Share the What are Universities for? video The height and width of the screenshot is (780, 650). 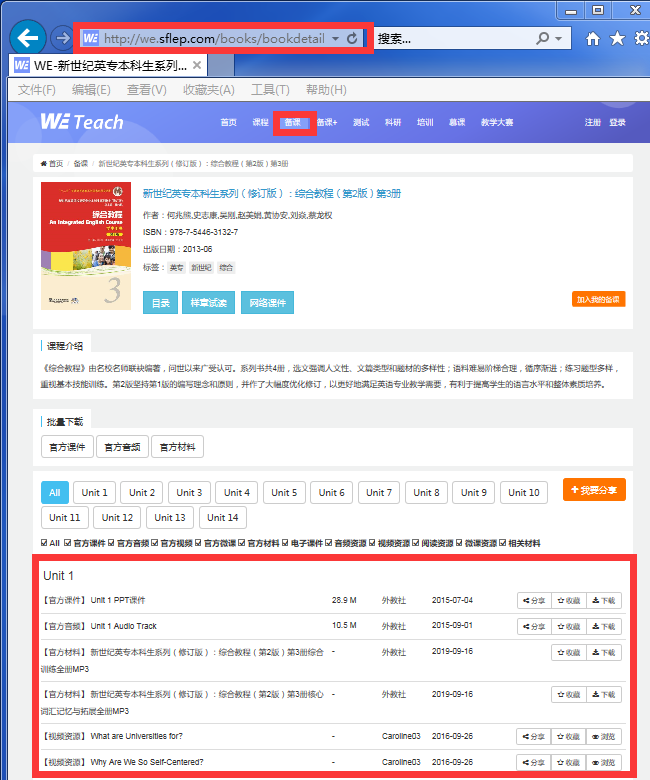[x=534, y=736]
